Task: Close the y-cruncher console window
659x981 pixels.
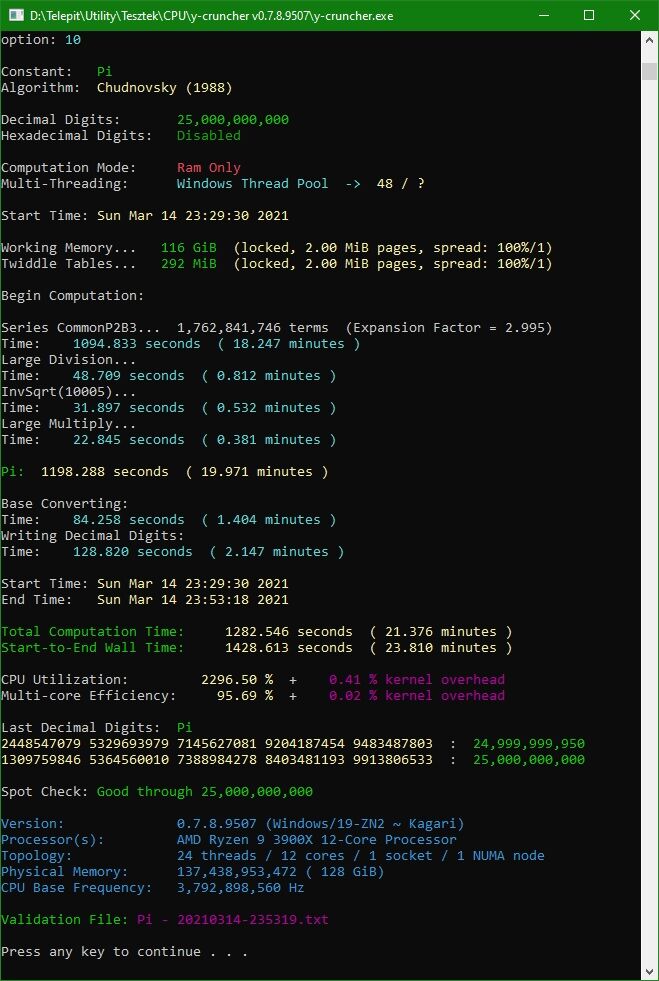Action: coord(634,16)
